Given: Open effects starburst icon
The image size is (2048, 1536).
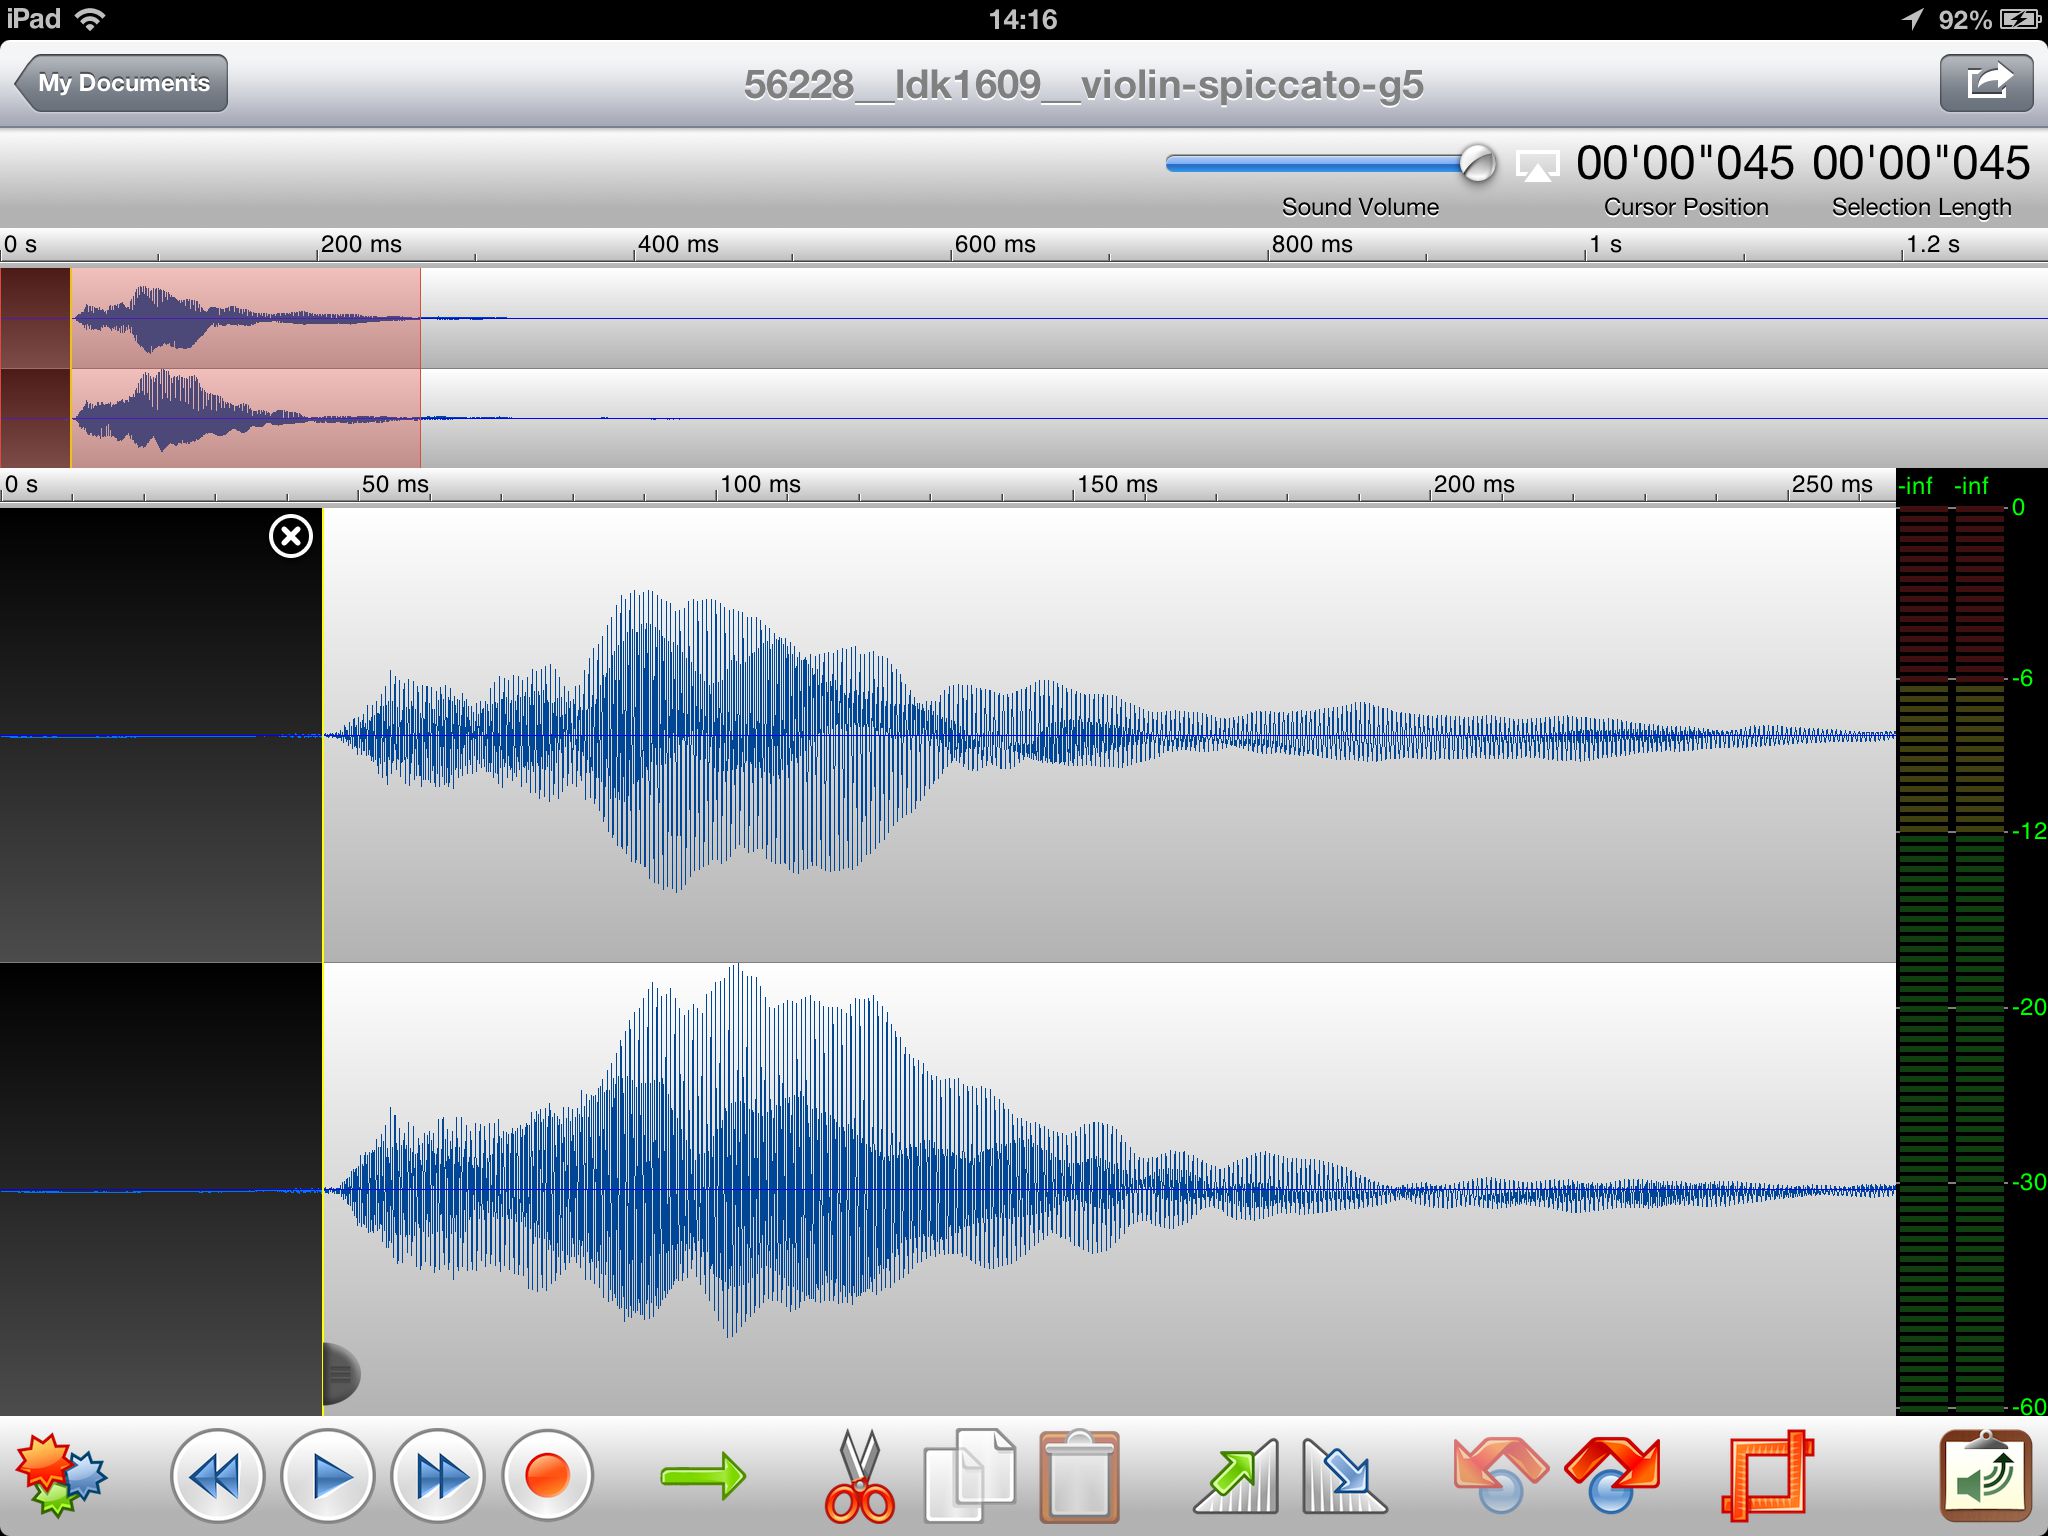Looking at the screenshot, I should (60, 1475).
